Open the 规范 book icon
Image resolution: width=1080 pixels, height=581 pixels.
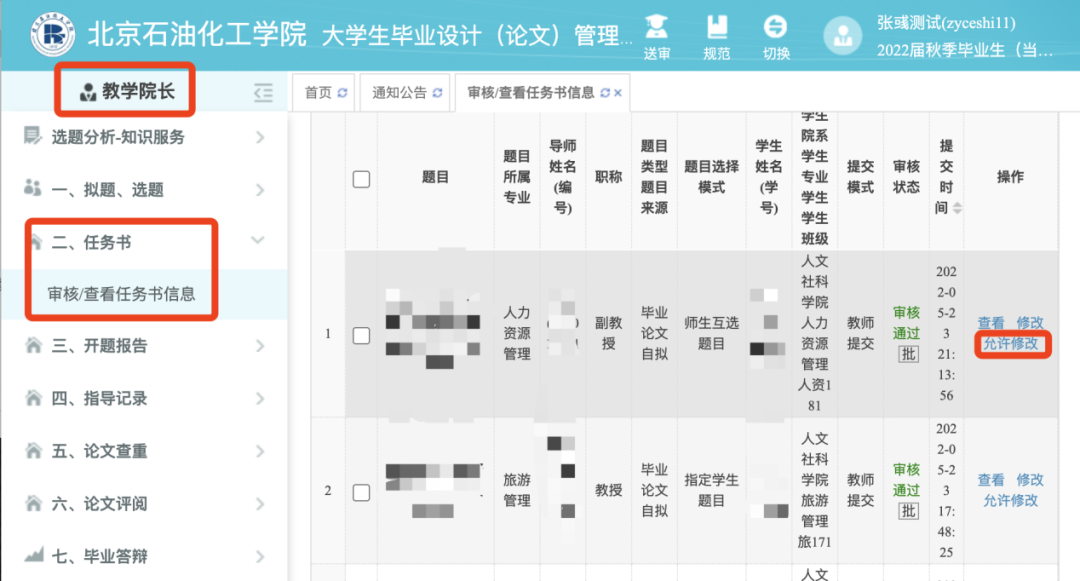[717, 27]
